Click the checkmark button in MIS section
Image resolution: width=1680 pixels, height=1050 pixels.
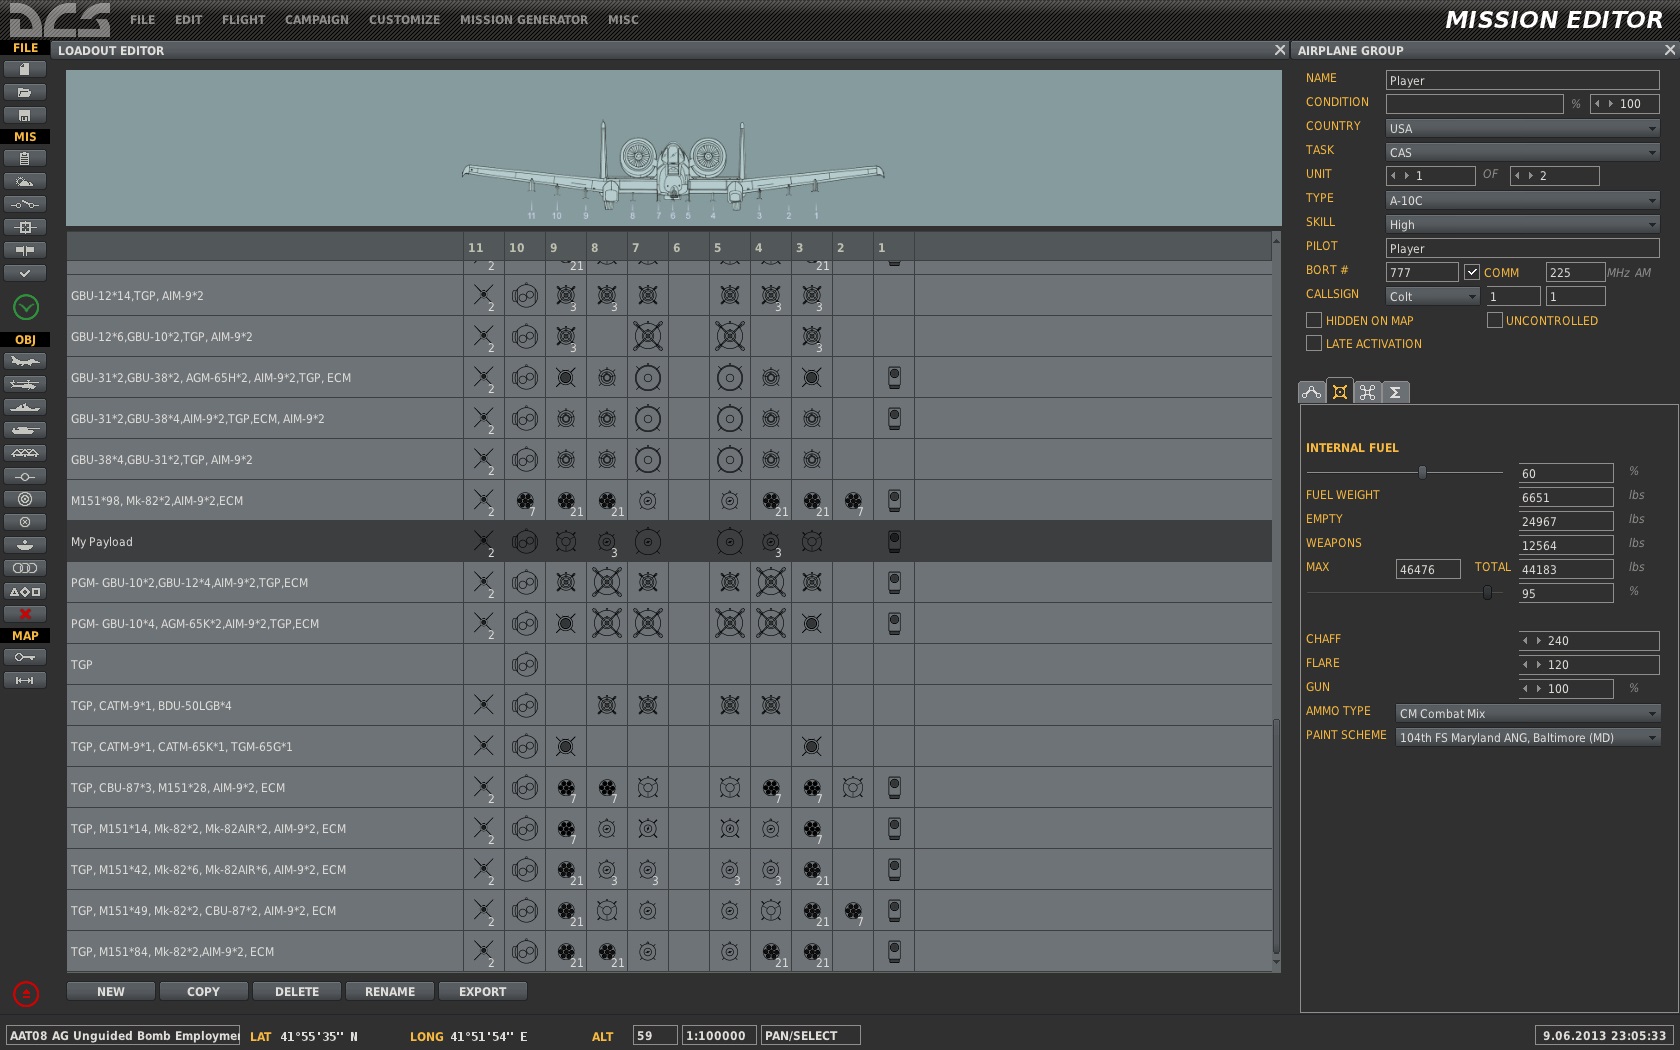click(x=25, y=273)
